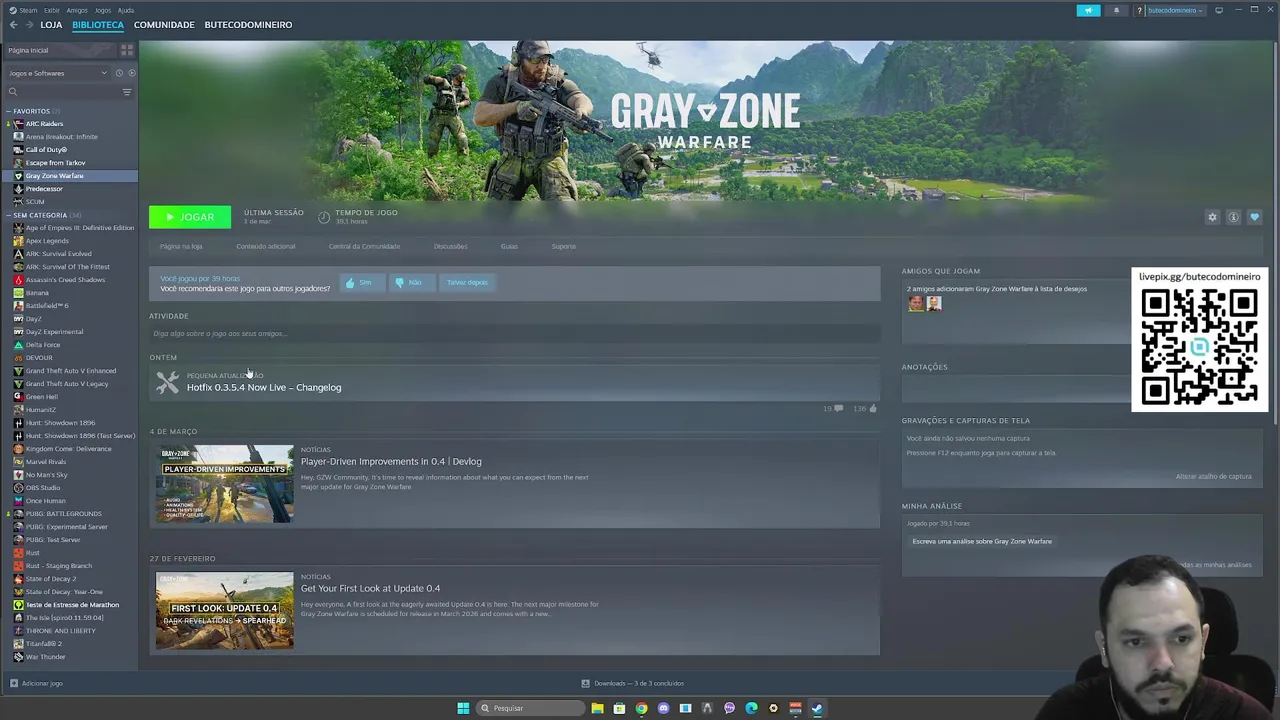This screenshot has height=720, width=1280.
Task: Open the Jogos menu
Action: [103, 10]
